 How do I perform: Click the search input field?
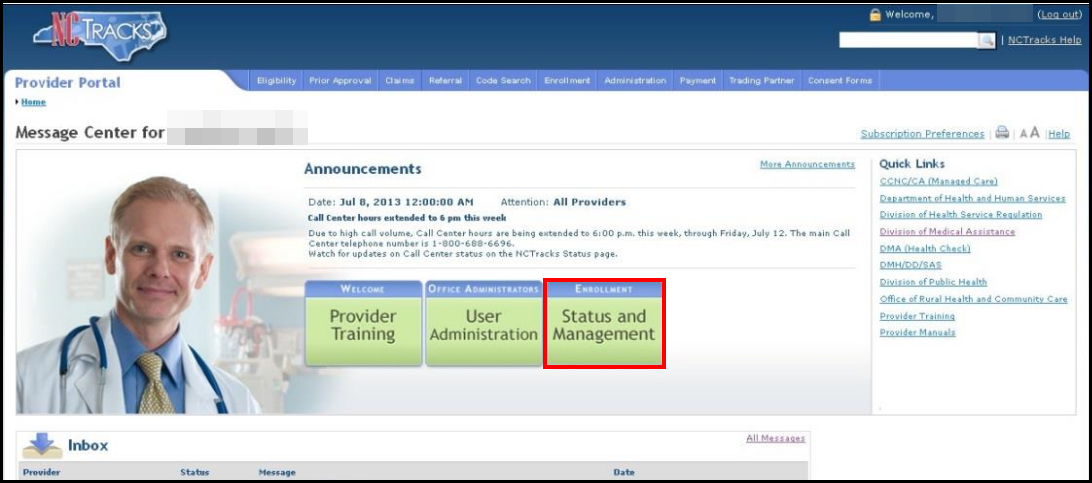tap(907, 40)
